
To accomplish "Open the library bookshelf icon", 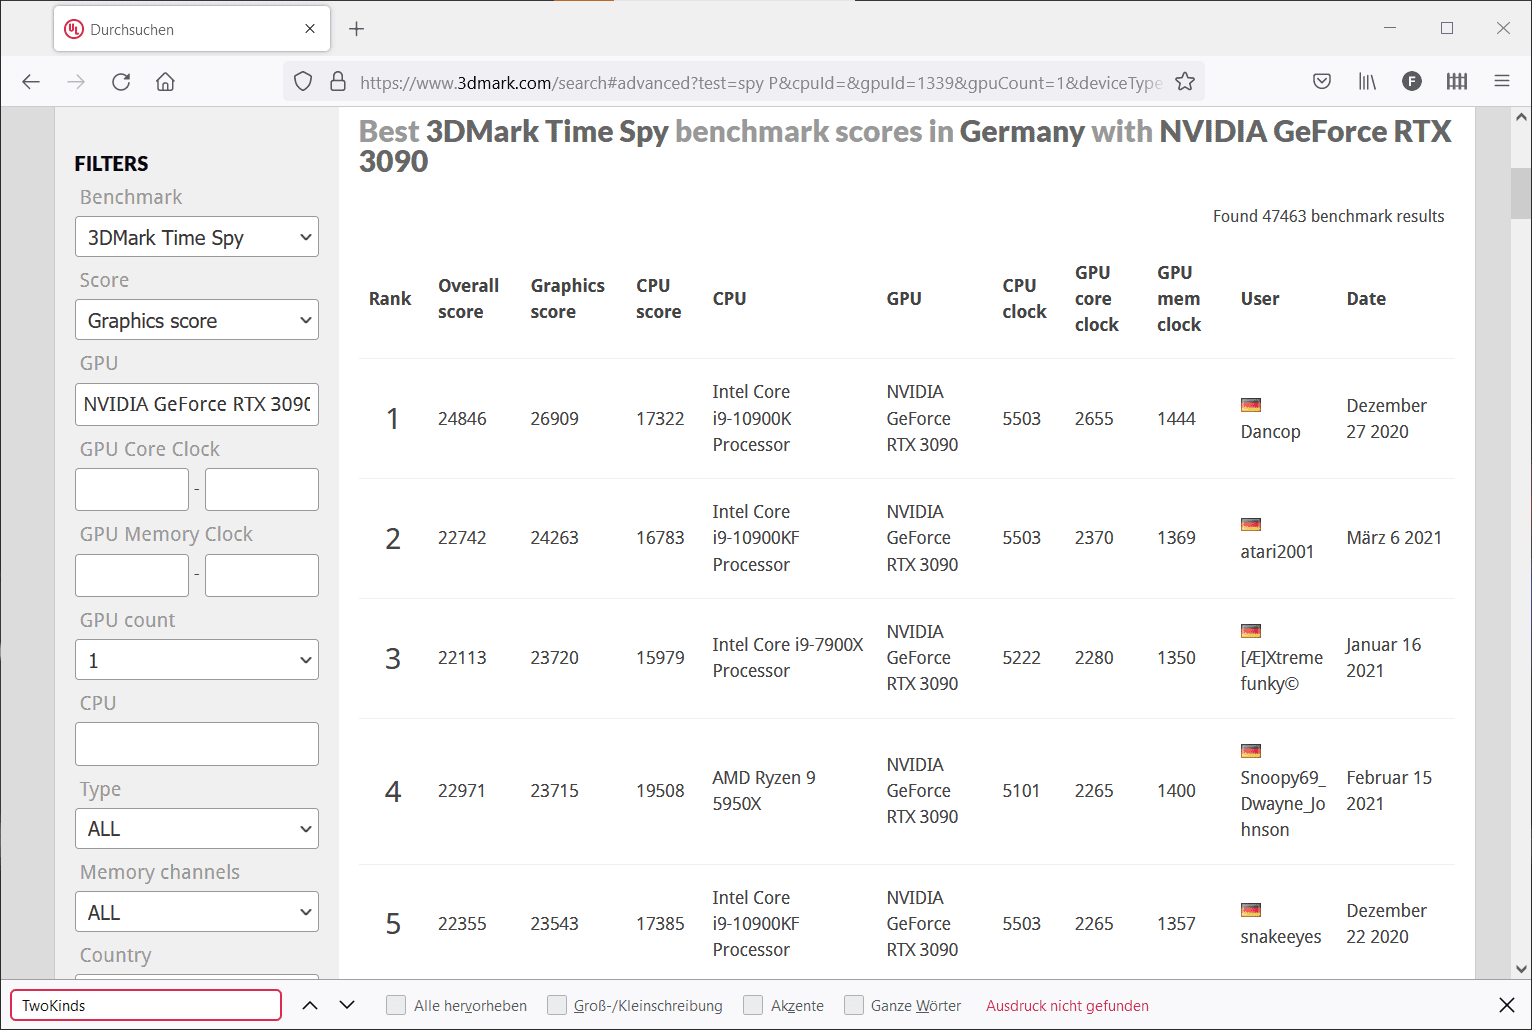I will tap(1367, 82).
